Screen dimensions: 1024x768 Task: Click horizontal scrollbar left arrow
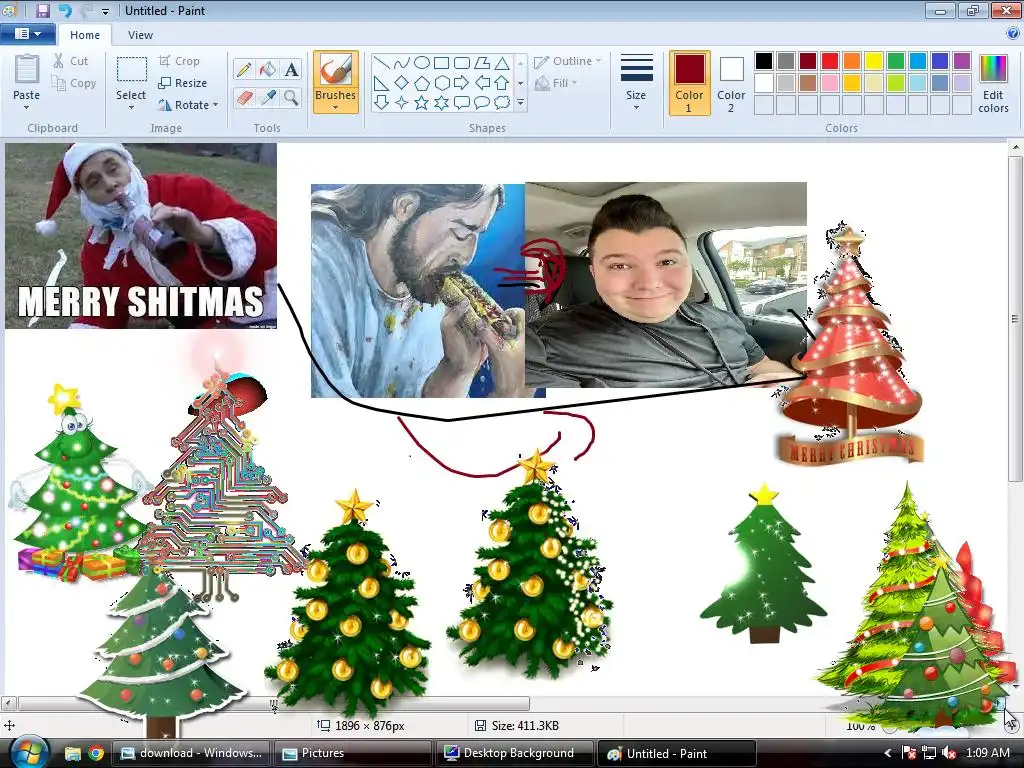coord(8,703)
